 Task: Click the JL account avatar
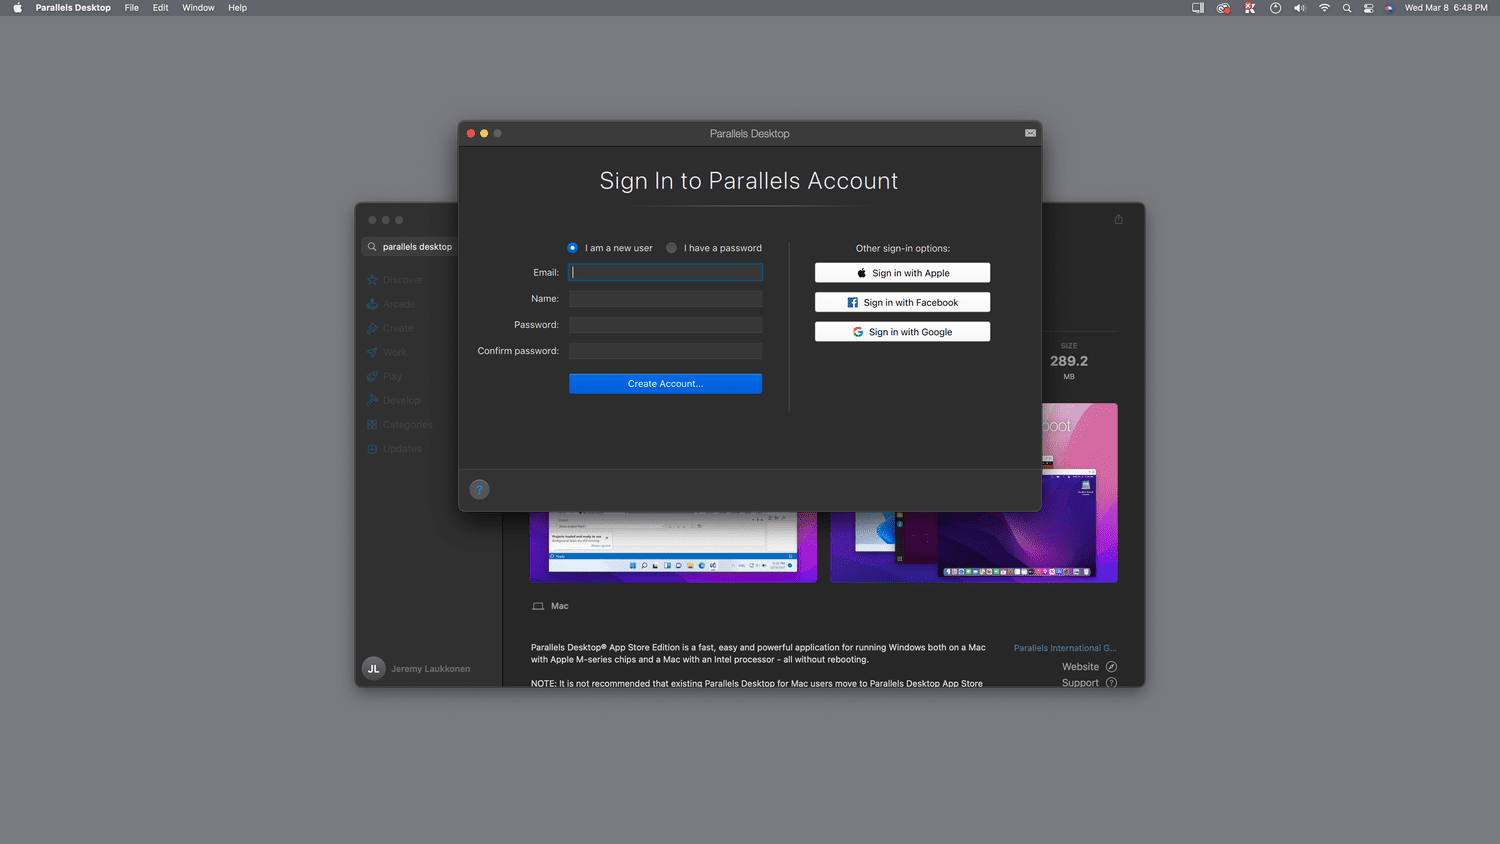coord(373,669)
